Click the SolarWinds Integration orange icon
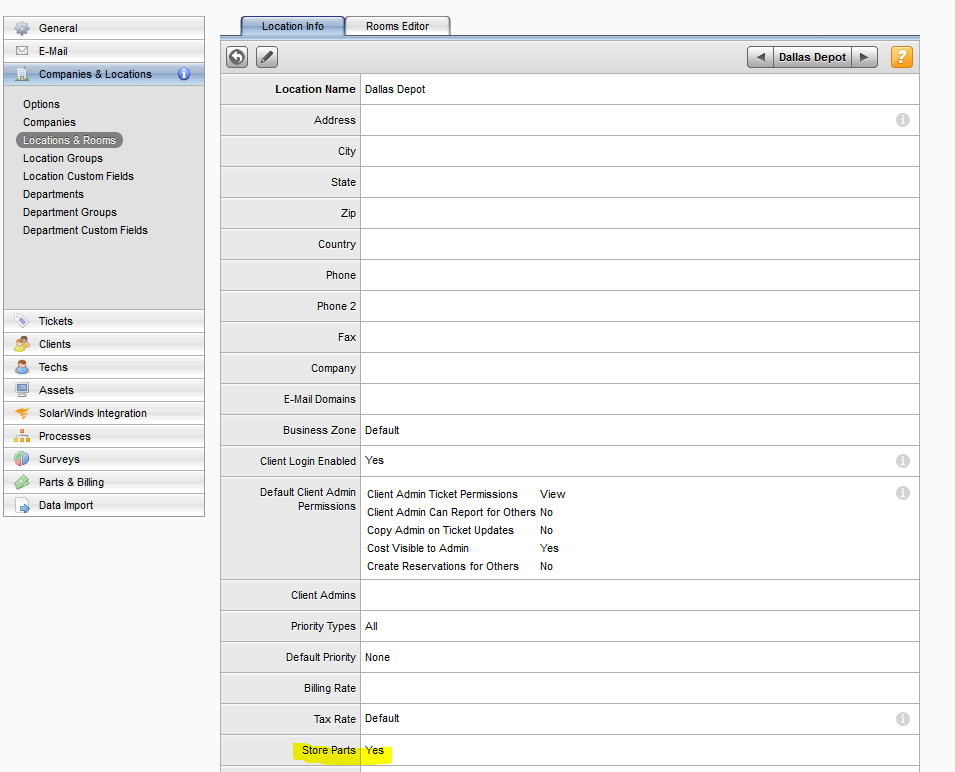955x772 pixels. tap(22, 413)
